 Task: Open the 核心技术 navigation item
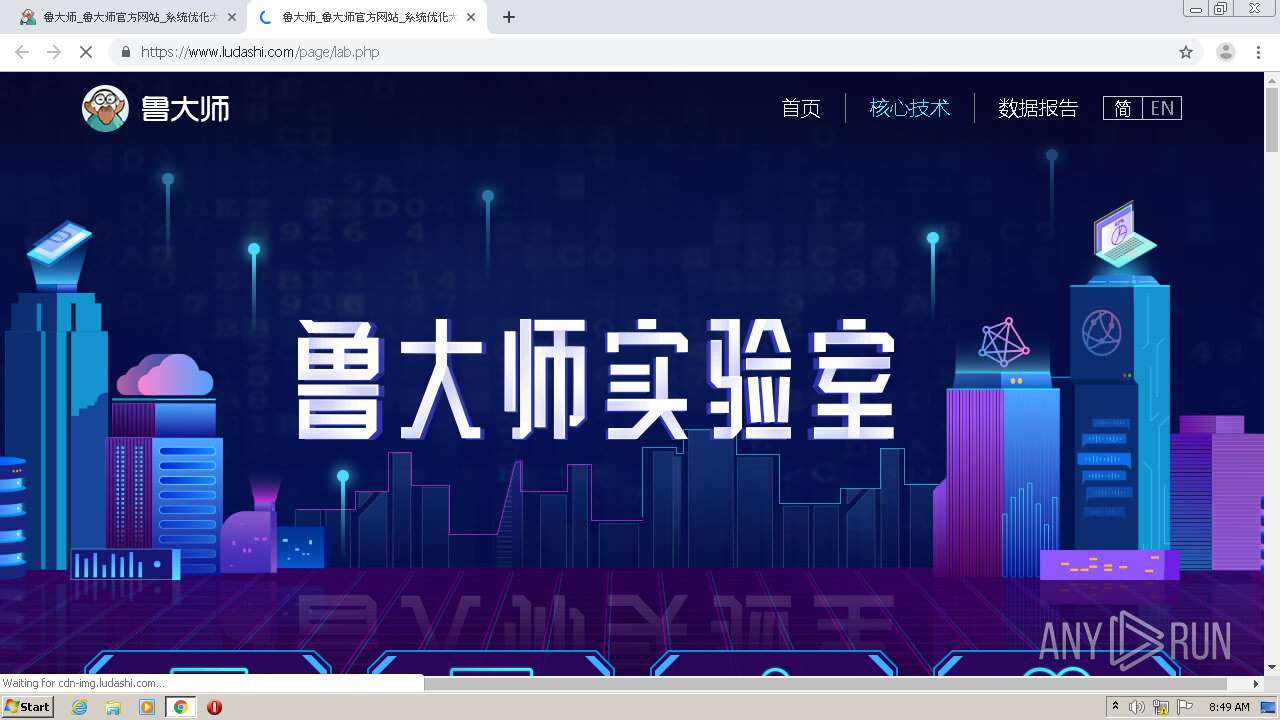[910, 108]
